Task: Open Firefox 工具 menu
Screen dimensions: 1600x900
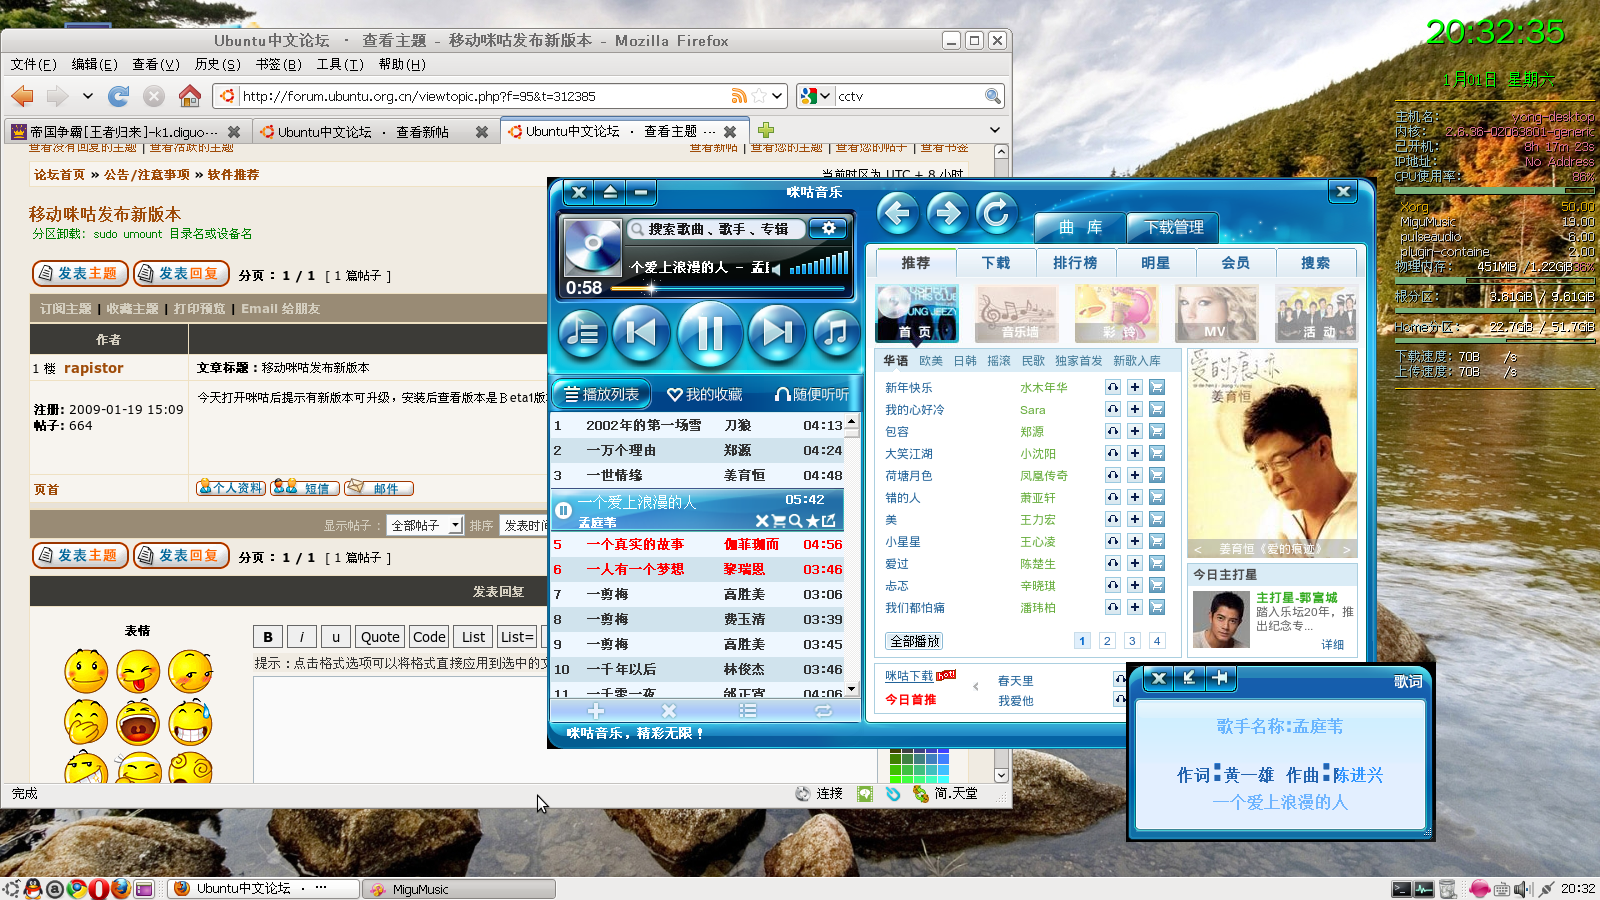Action: point(340,64)
